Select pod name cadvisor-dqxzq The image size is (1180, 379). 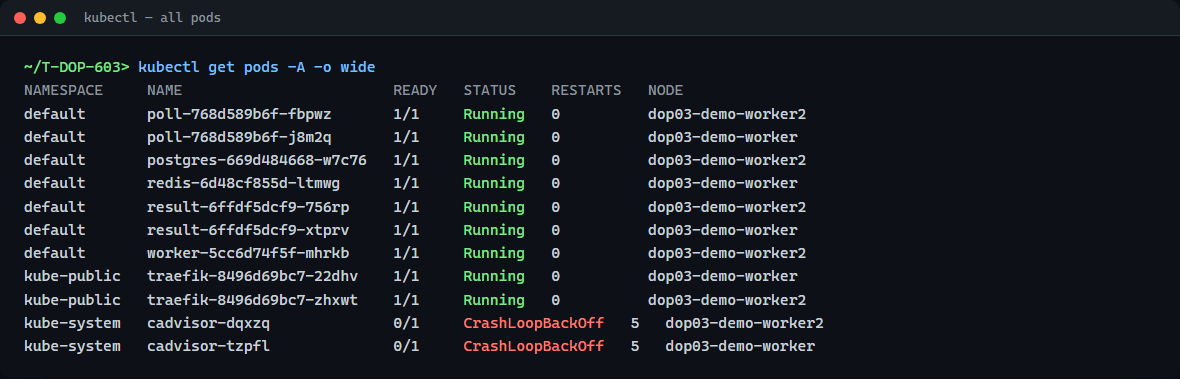click(x=208, y=323)
